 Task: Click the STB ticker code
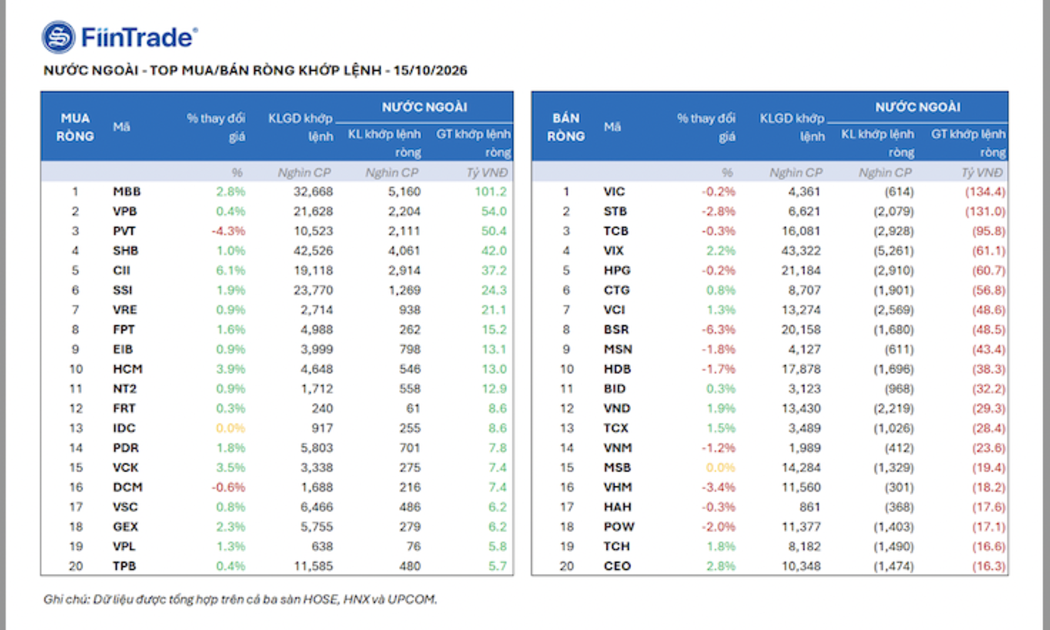tap(615, 212)
